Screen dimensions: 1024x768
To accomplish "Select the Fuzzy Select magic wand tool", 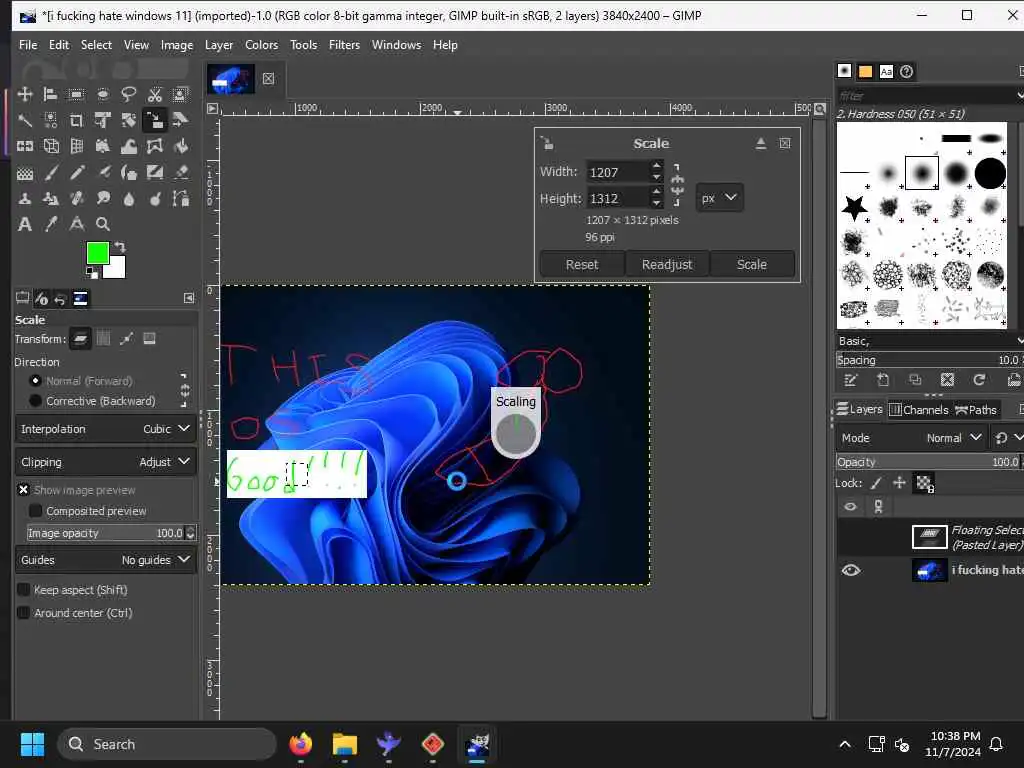I will [25, 120].
